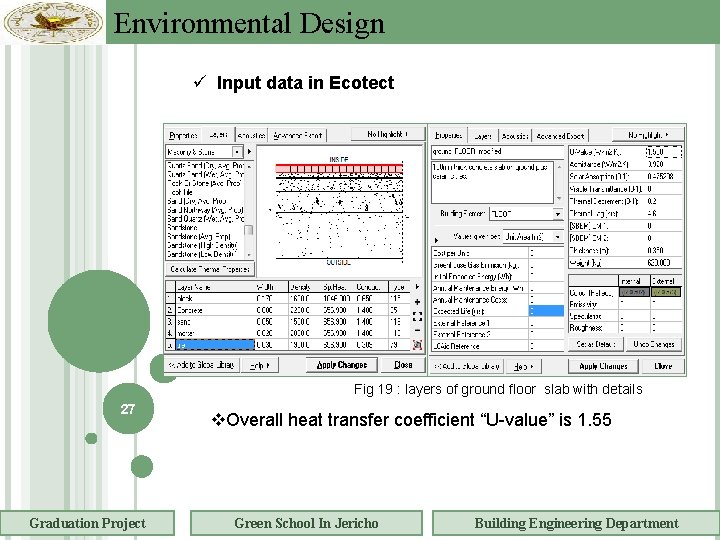Viewport: 720px width, 540px height.
Task: Select the Layers tab in left dialog
Action: point(219,135)
